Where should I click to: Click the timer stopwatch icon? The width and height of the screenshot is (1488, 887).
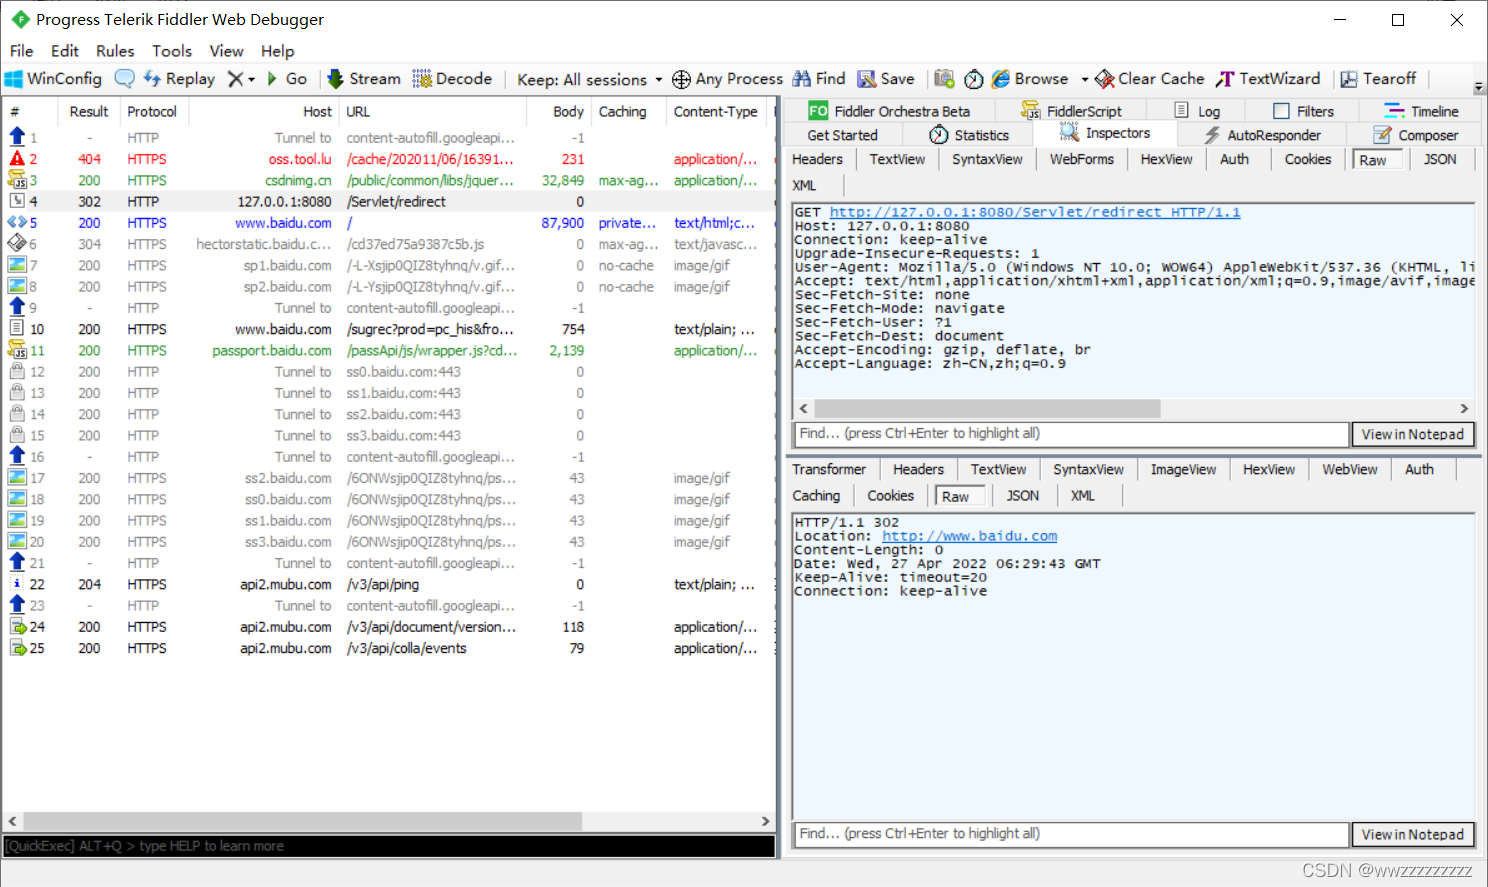974,79
